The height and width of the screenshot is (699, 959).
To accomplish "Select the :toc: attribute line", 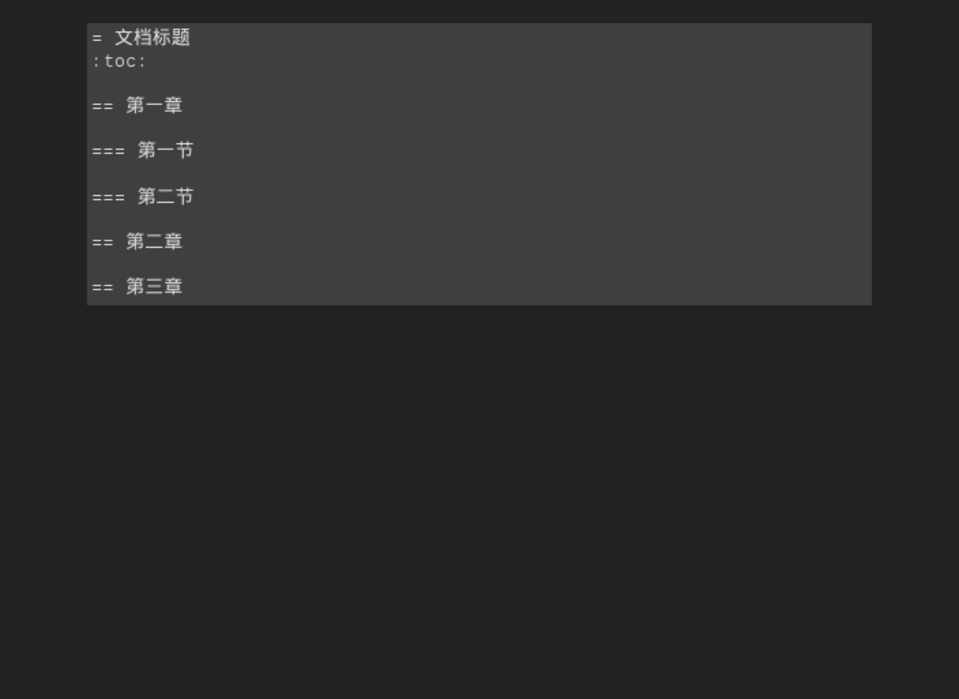I will point(119,62).
